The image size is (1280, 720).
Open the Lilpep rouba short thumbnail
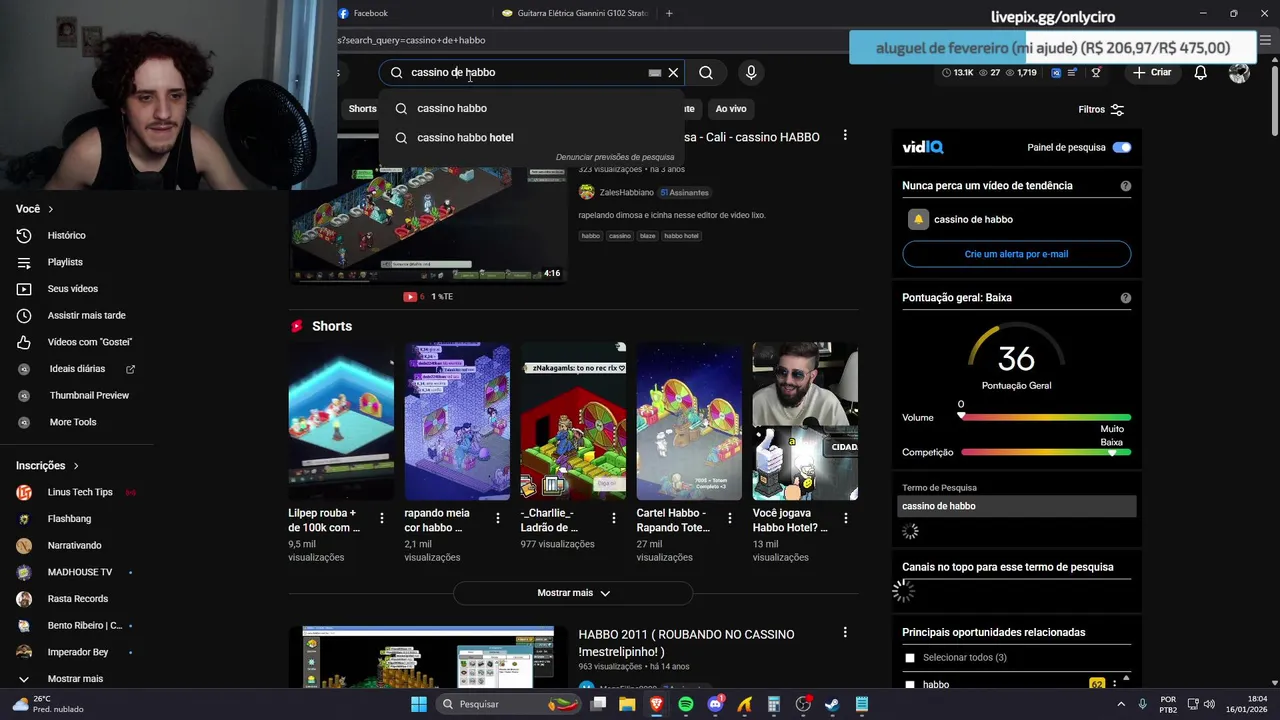pyautogui.click(x=341, y=421)
